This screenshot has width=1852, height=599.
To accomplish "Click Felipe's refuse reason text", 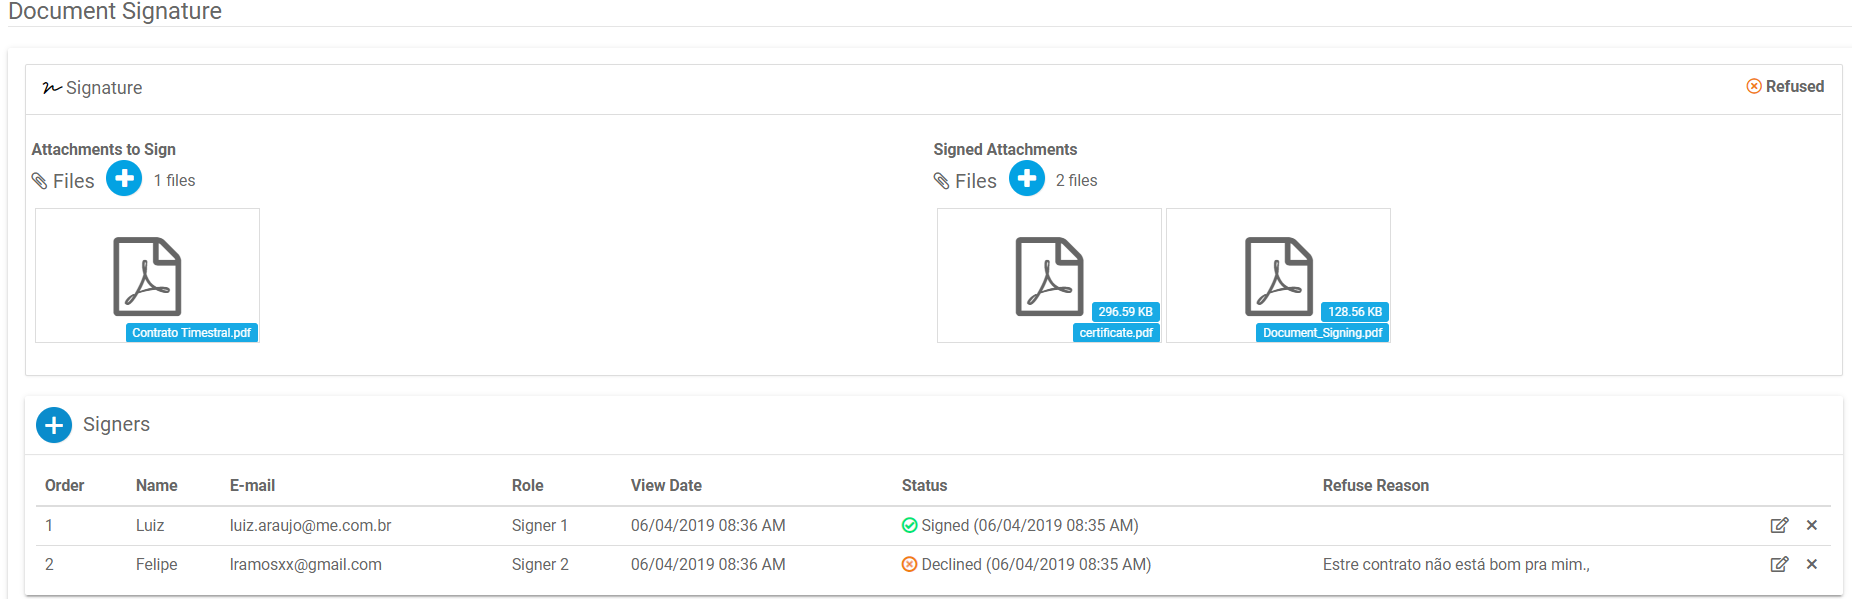I will [x=1455, y=564].
